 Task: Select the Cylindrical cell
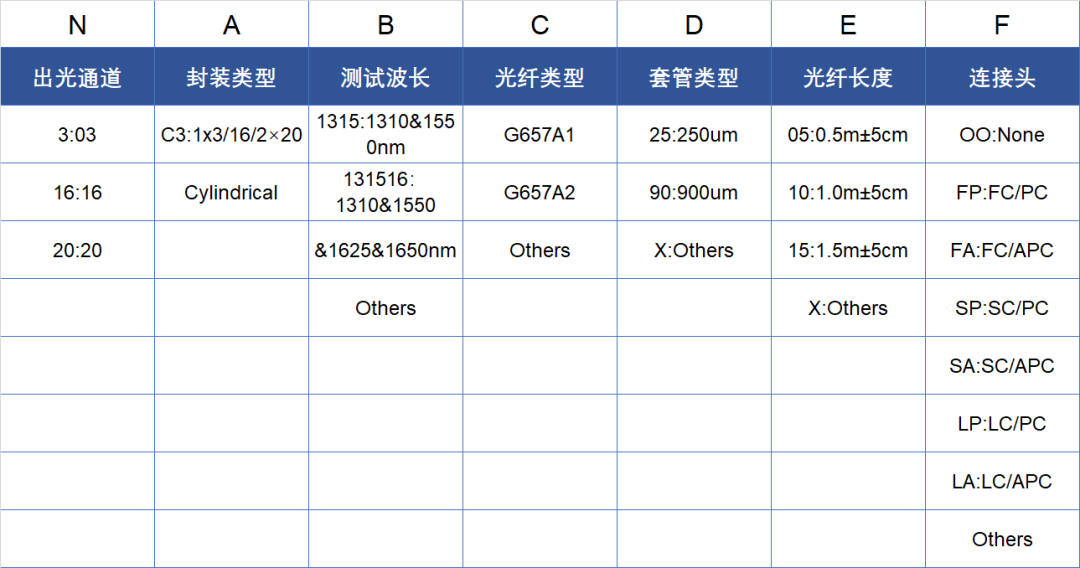point(231,193)
